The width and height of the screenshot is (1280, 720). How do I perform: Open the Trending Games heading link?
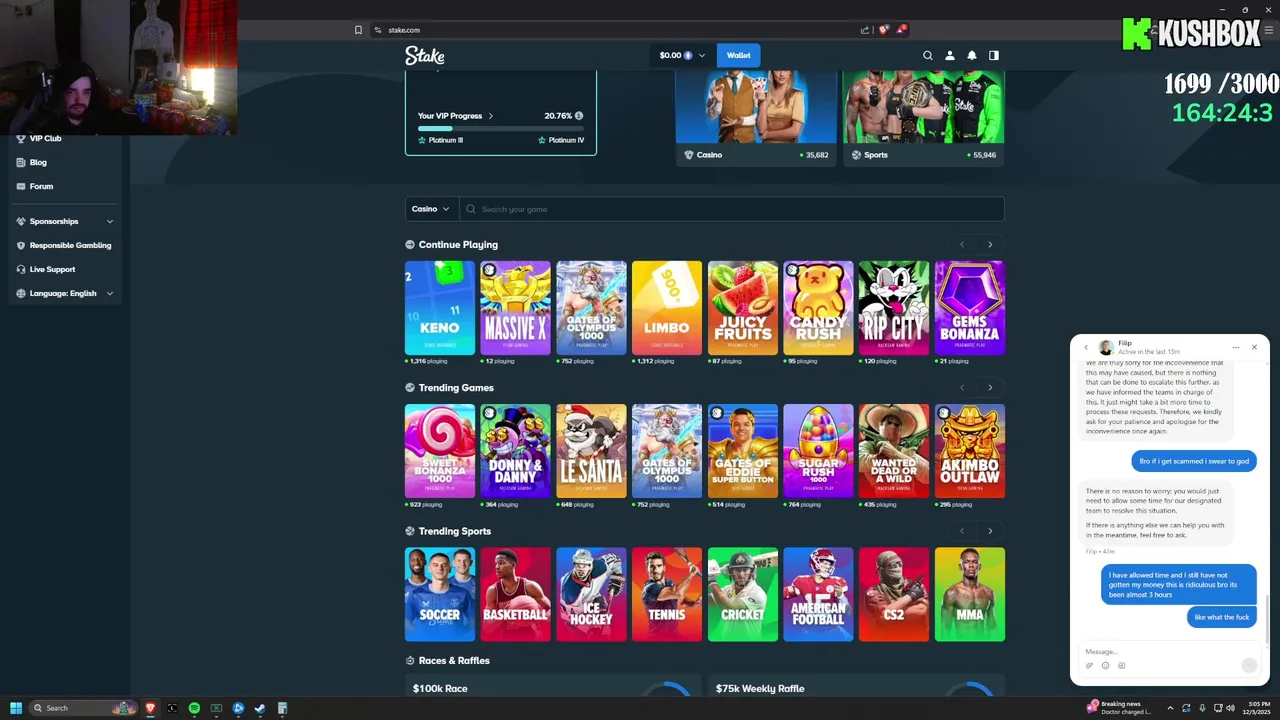(x=456, y=388)
